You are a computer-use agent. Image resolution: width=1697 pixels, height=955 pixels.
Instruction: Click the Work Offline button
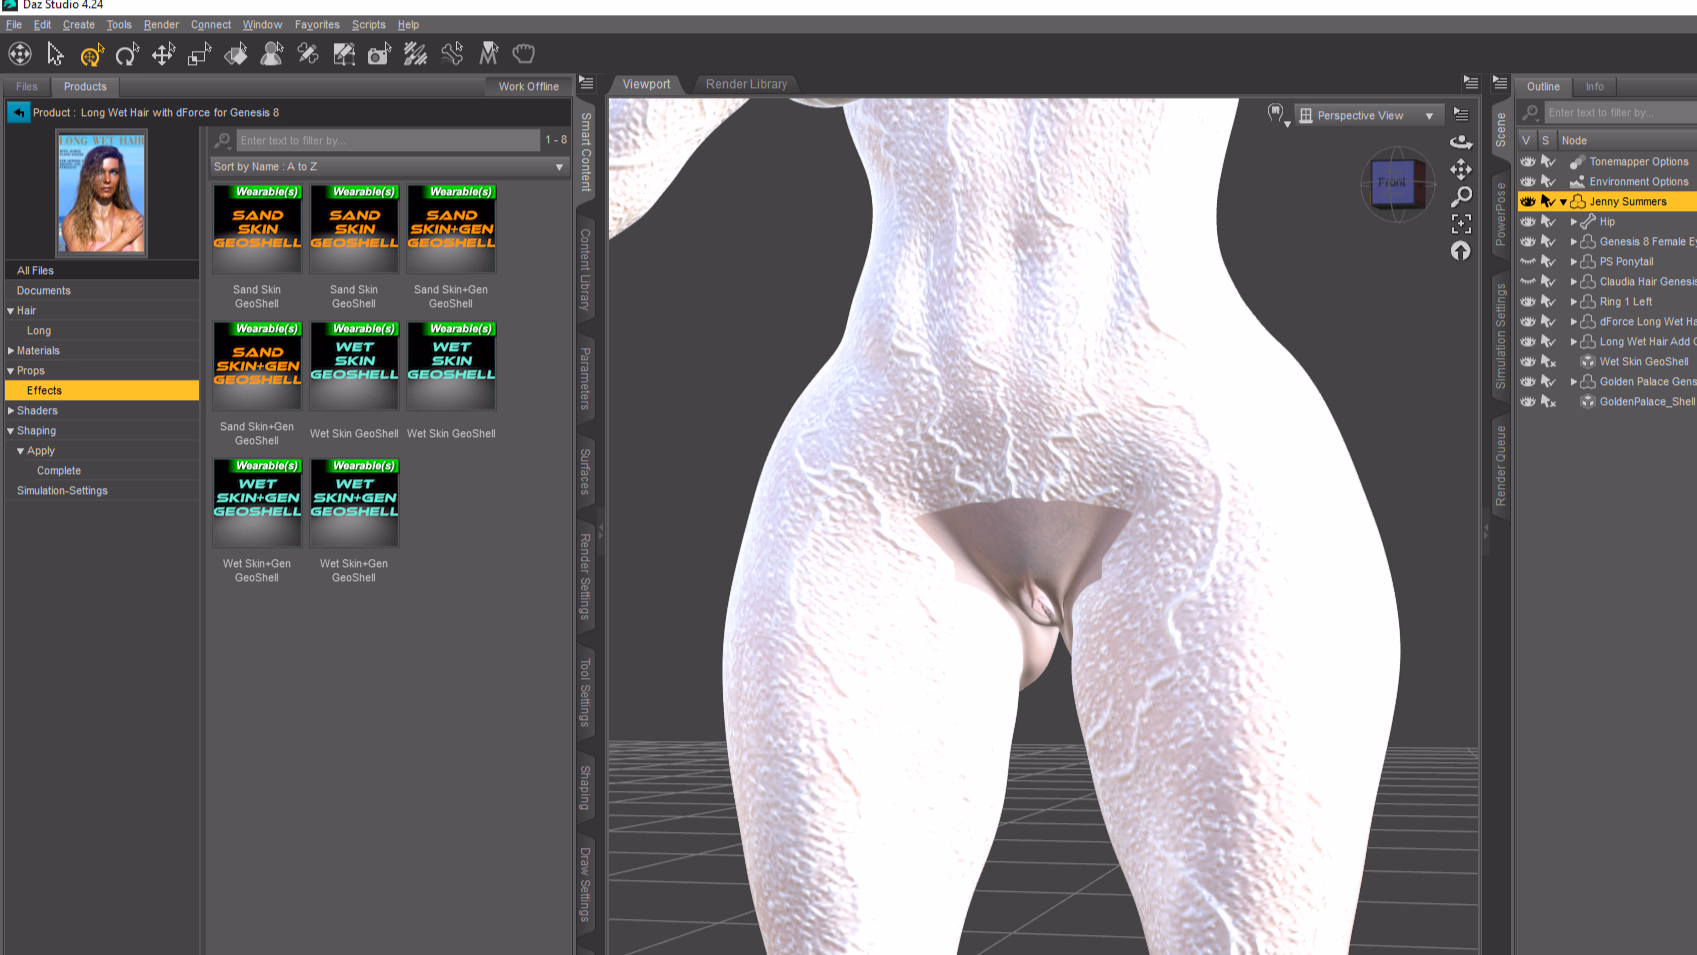click(528, 87)
